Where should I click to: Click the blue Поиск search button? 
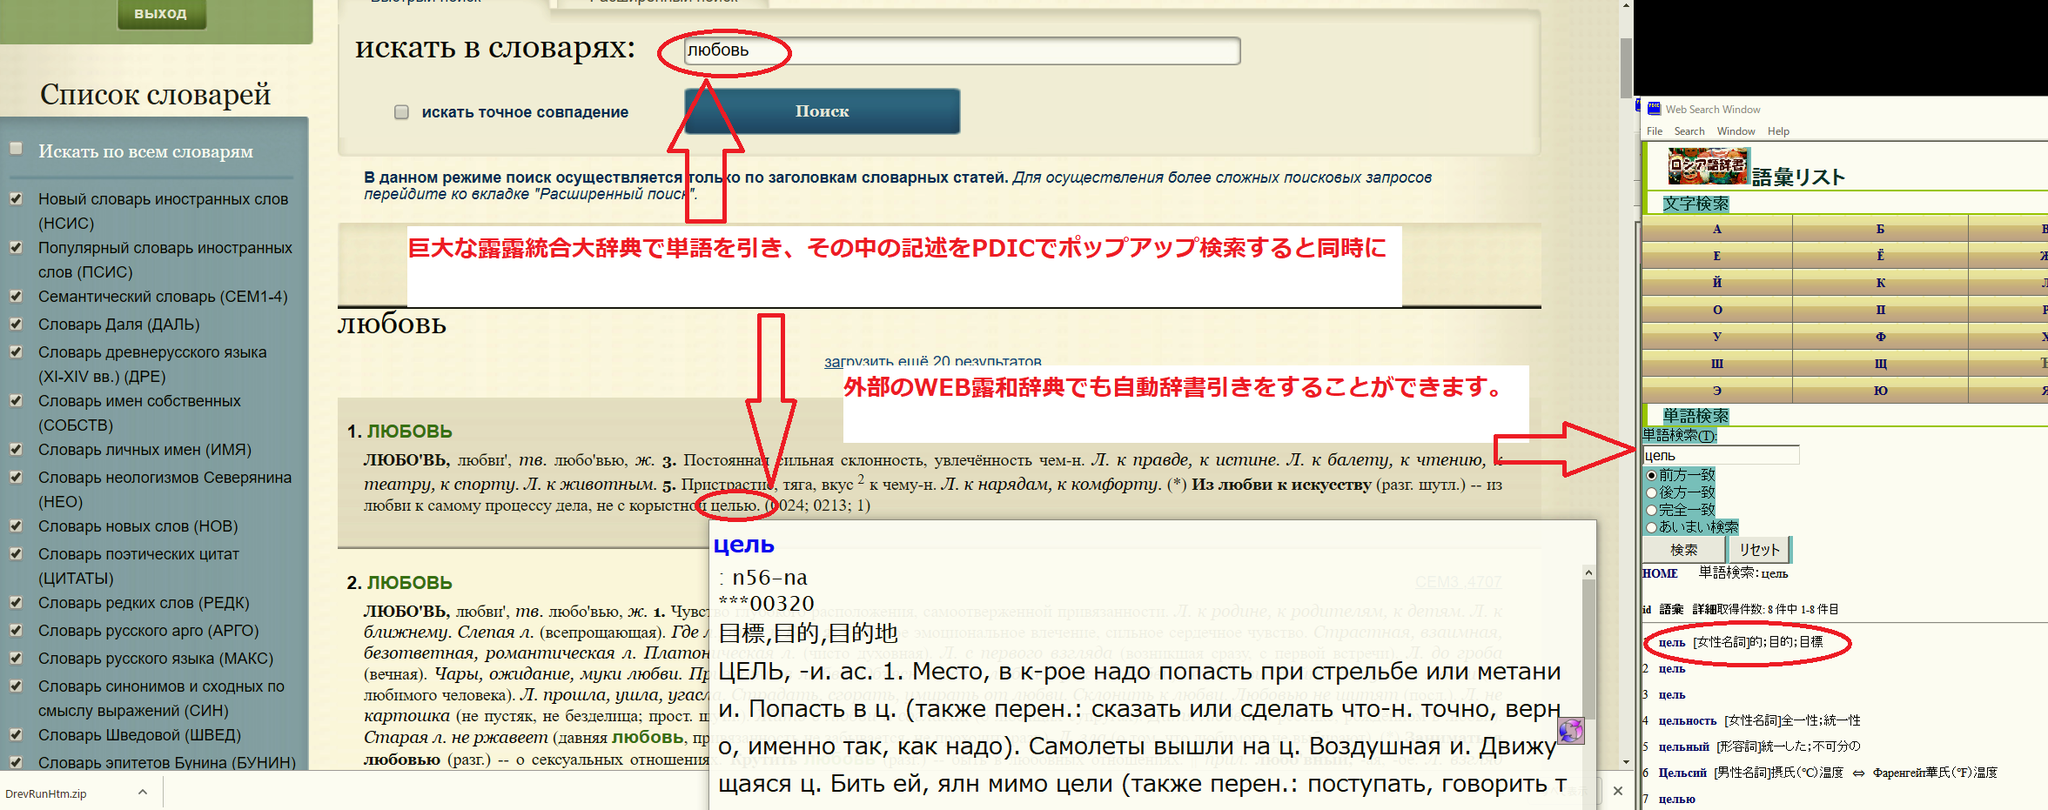click(822, 111)
